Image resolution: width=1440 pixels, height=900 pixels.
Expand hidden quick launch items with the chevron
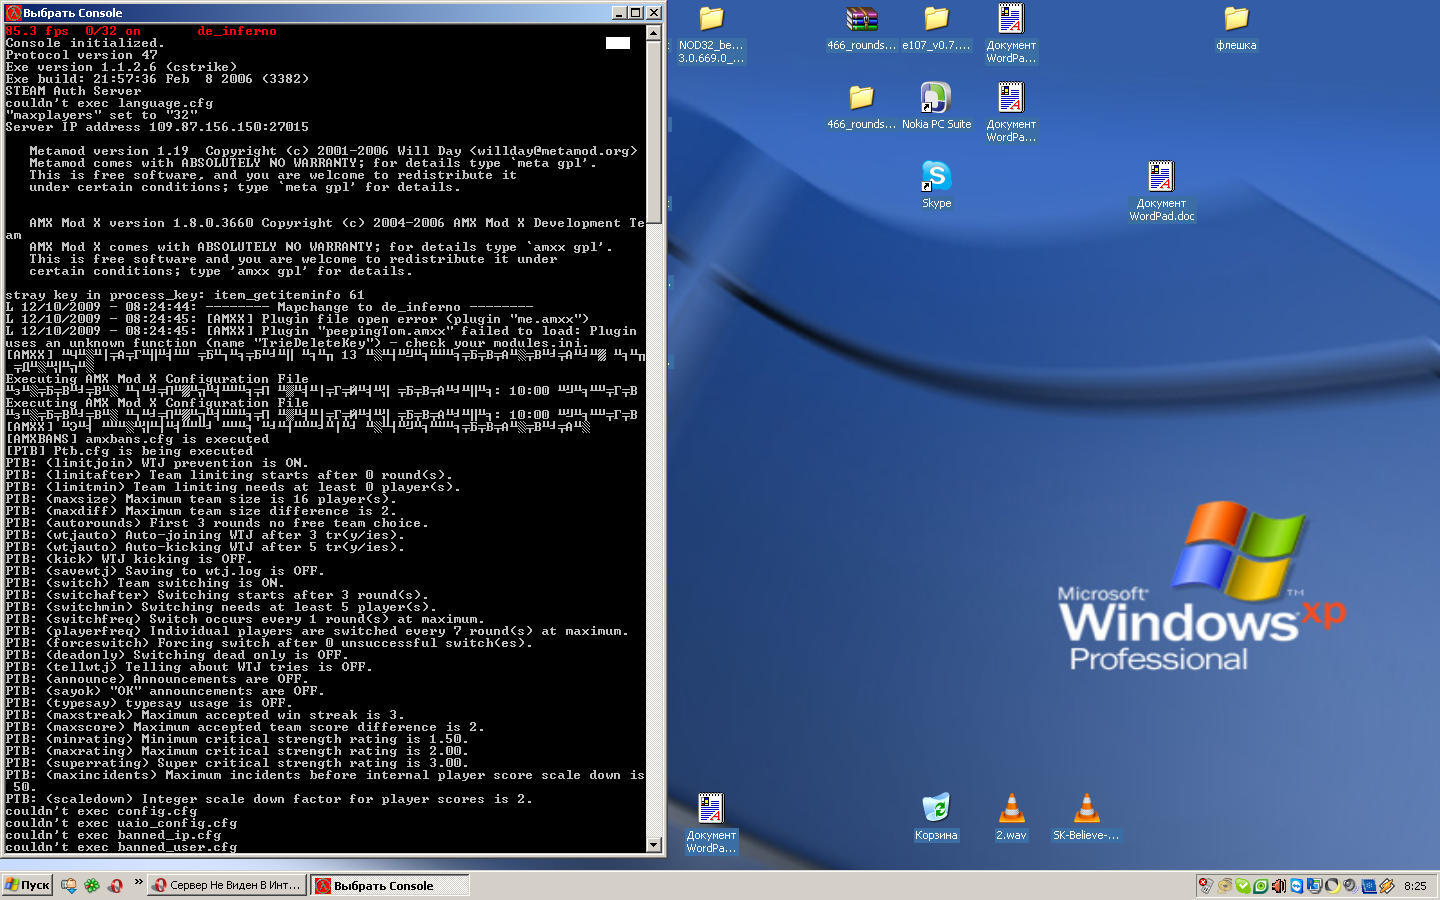point(138,882)
